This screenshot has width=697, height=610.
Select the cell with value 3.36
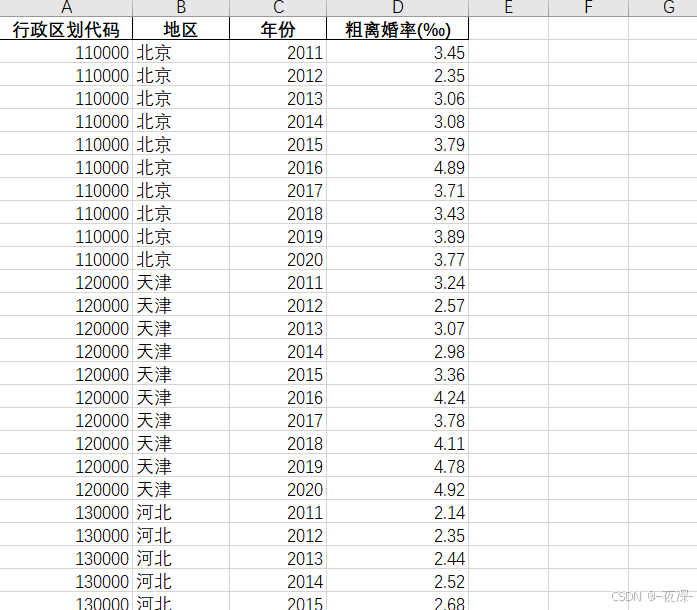point(398,374)
